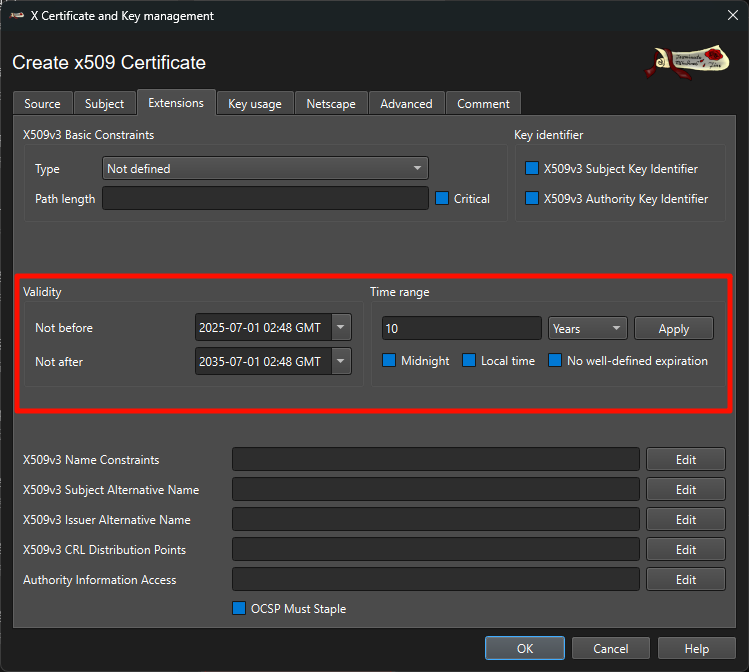This screenshot has height=672, width=749.
Task: Click the time range number field showing 10
Action: pyautogui.click(x=461, y=328)
